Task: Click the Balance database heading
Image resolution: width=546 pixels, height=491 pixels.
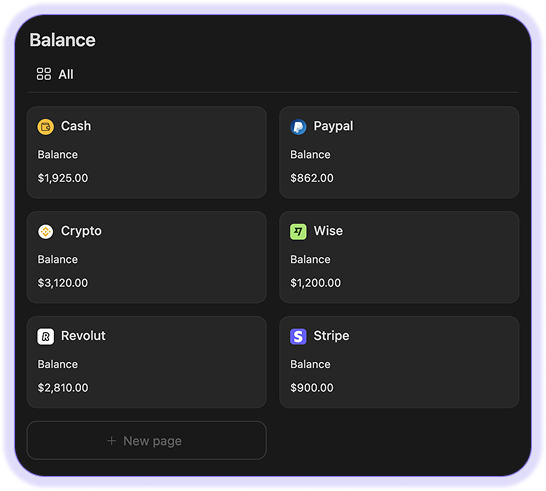Action: (x=62, y=40)
